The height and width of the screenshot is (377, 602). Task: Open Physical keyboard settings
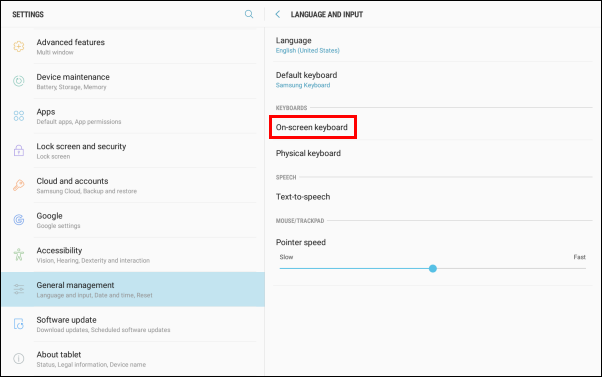(x=434, y=153)
